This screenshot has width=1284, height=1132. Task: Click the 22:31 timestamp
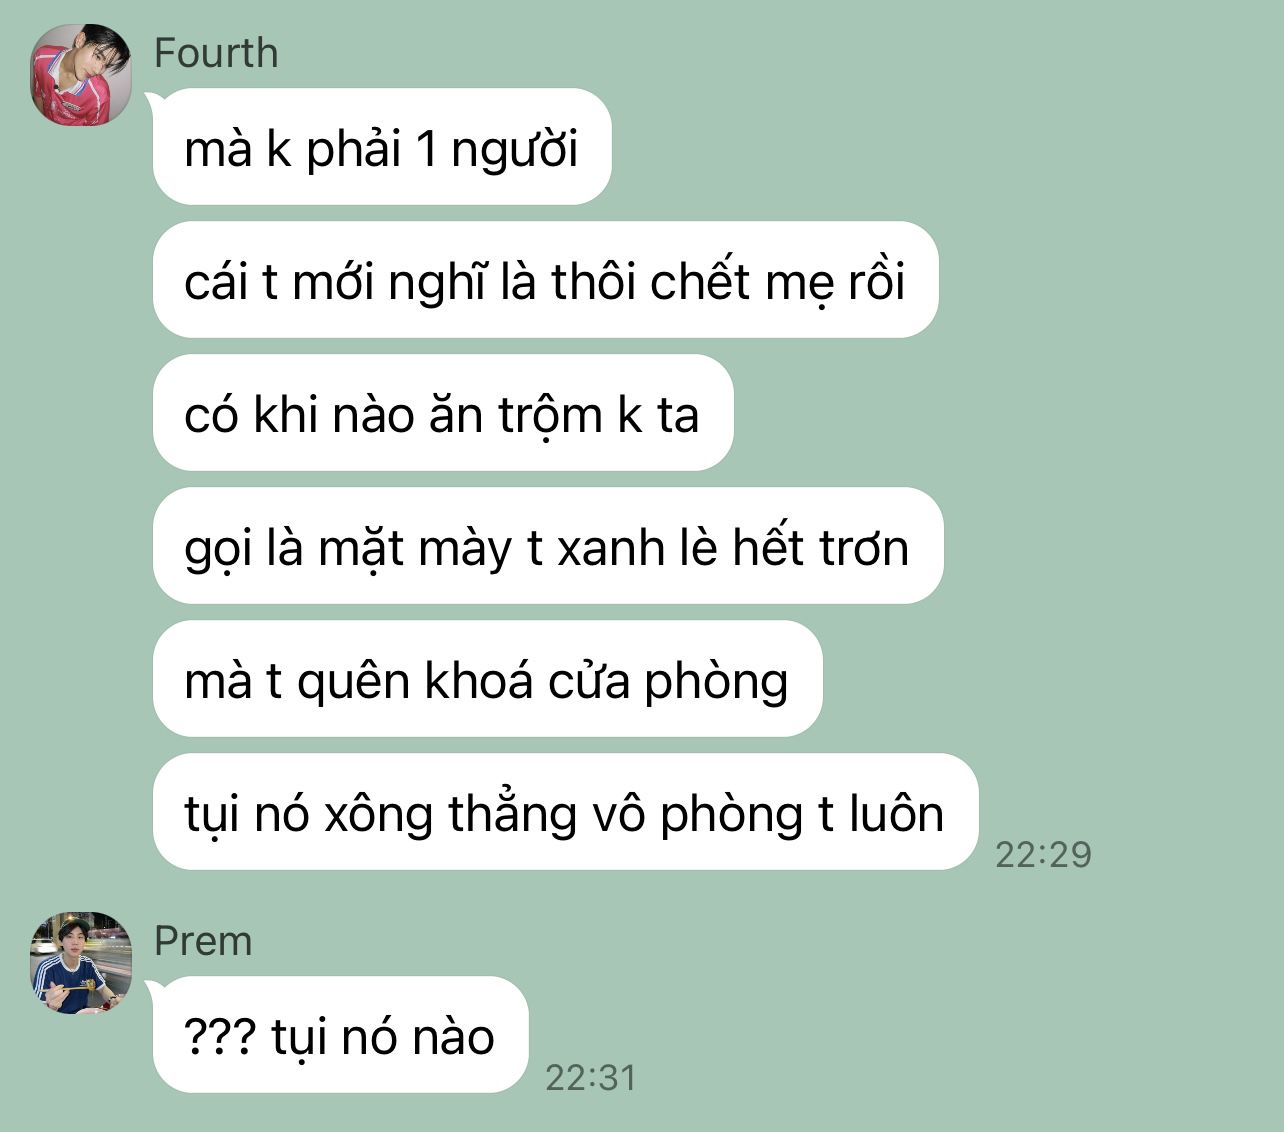click(x=591, y=1077)
